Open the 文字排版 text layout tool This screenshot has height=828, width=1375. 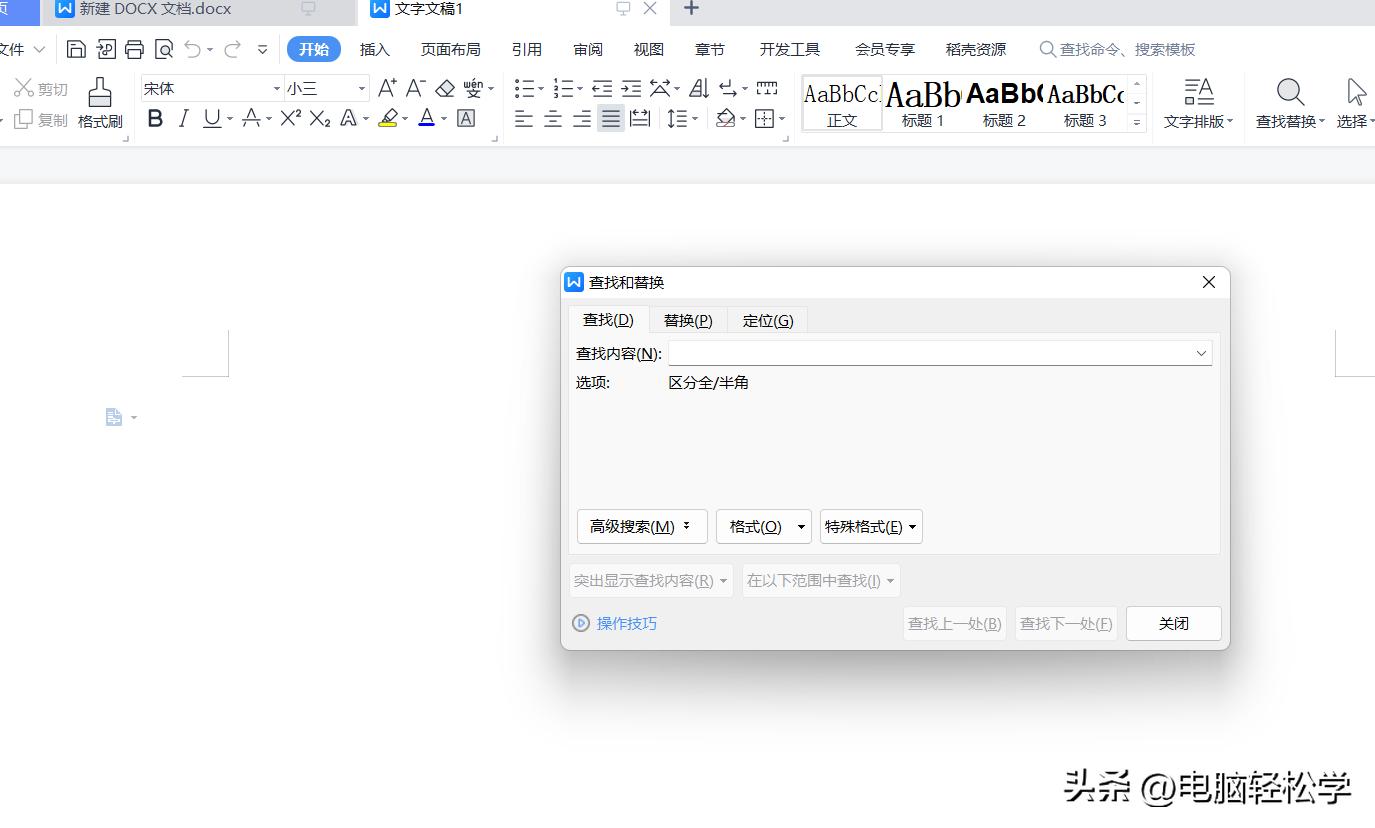[1198, 100]
